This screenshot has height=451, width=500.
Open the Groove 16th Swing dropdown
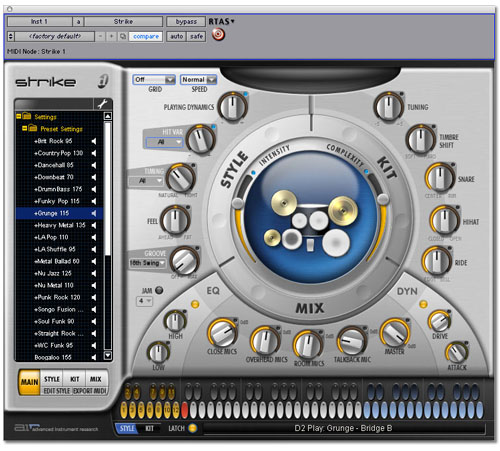point(147,263)
